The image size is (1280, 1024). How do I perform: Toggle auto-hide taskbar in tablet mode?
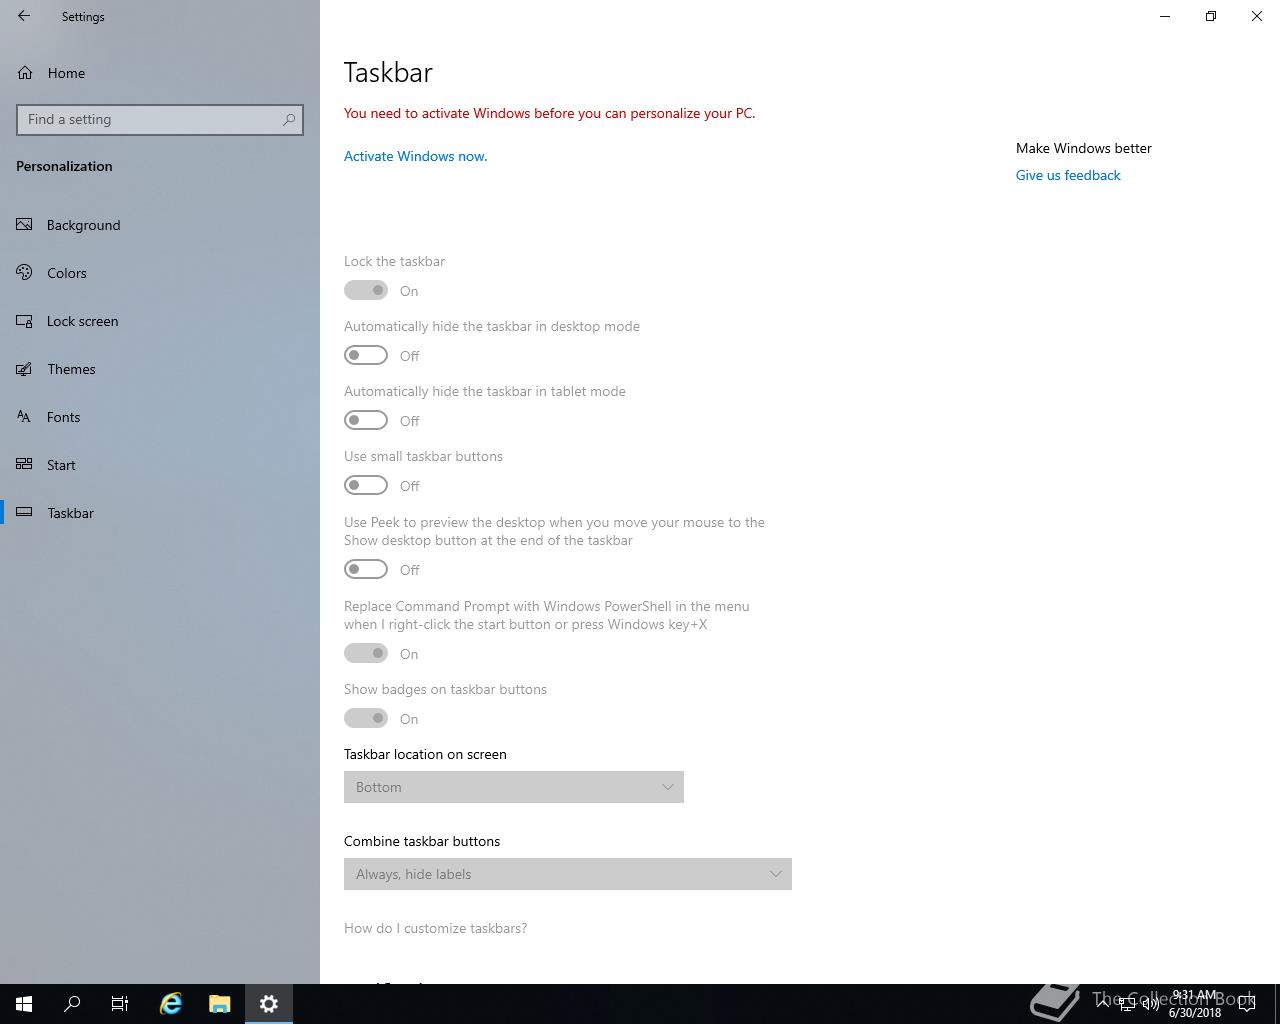point(366,420)
